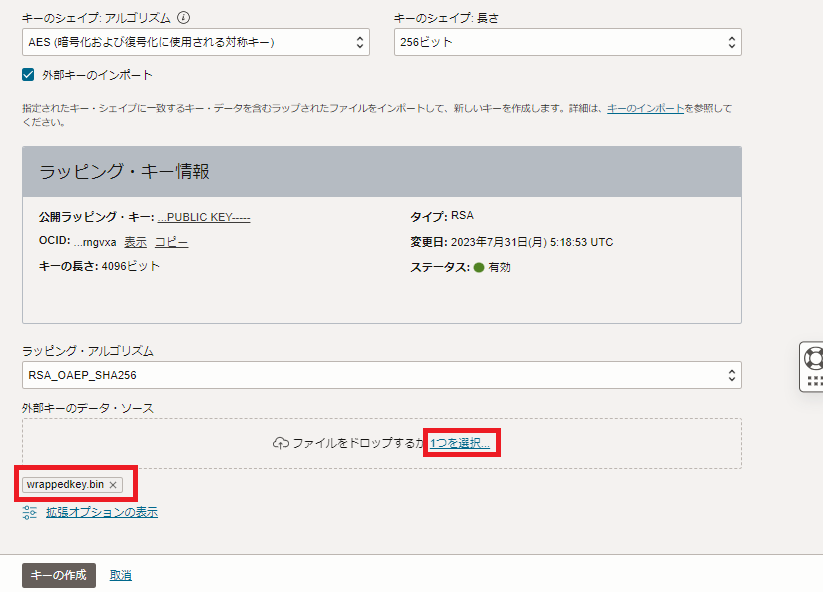Open the キーのインポート documentation link
Viewport: 823px width, 592px height.
point(646,108)
